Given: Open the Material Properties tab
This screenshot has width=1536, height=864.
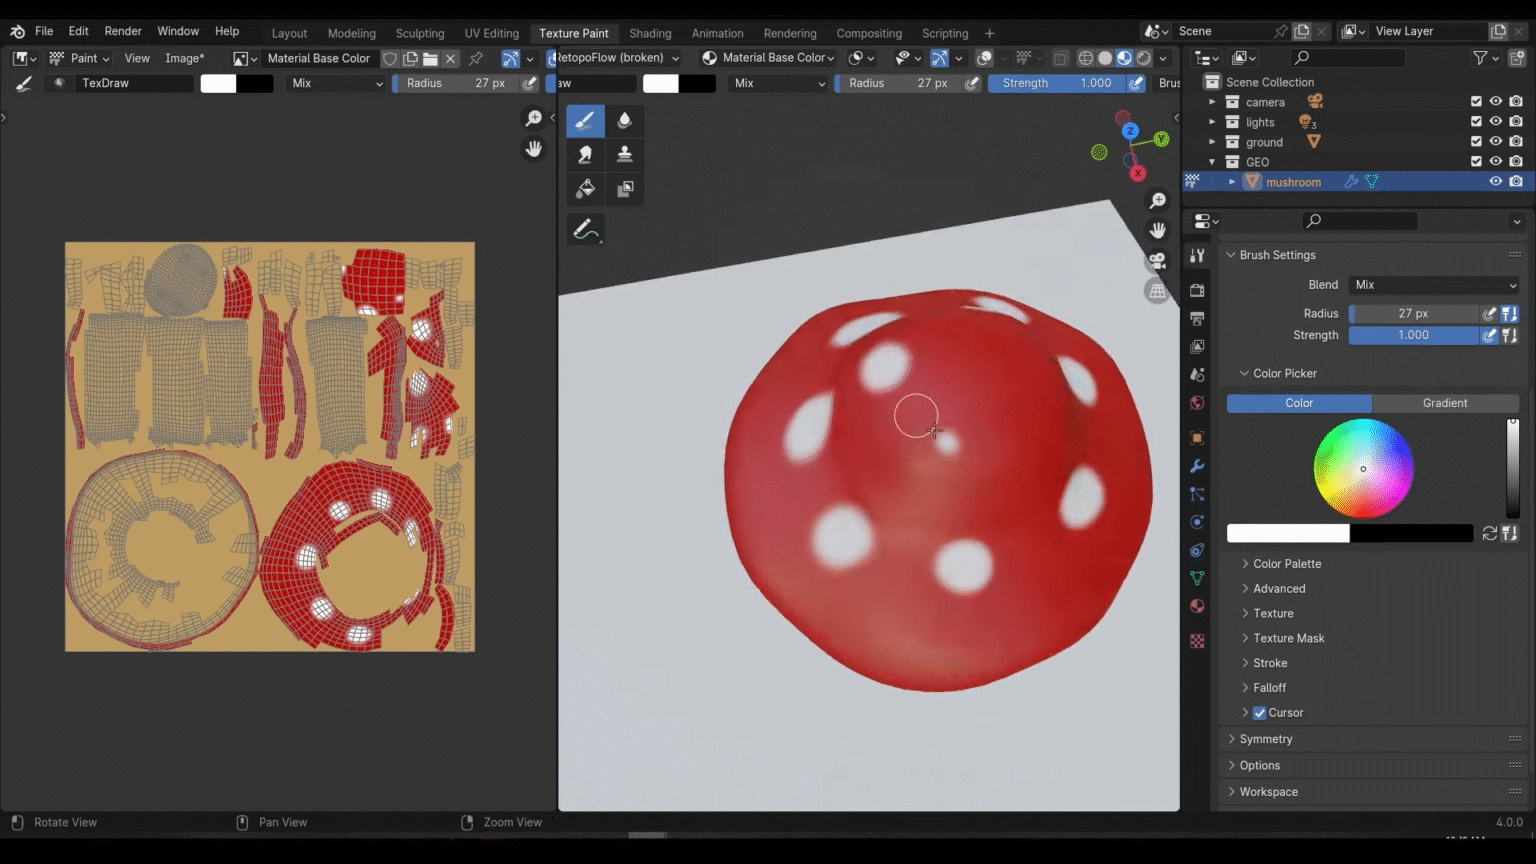Looking at the screenshot, I should point(1196,606).
